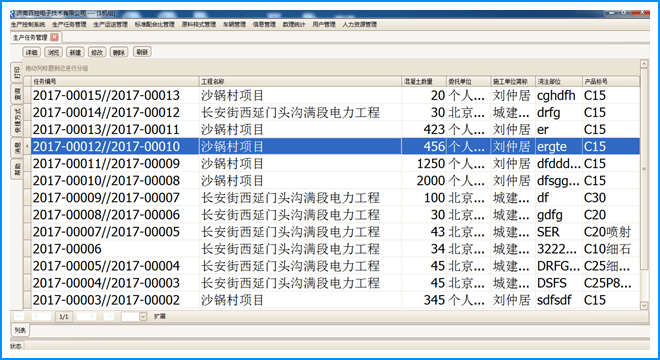660x360 pixels.
Task: Click the C10细石 product grade cell
Action: (x=611, y=249)
